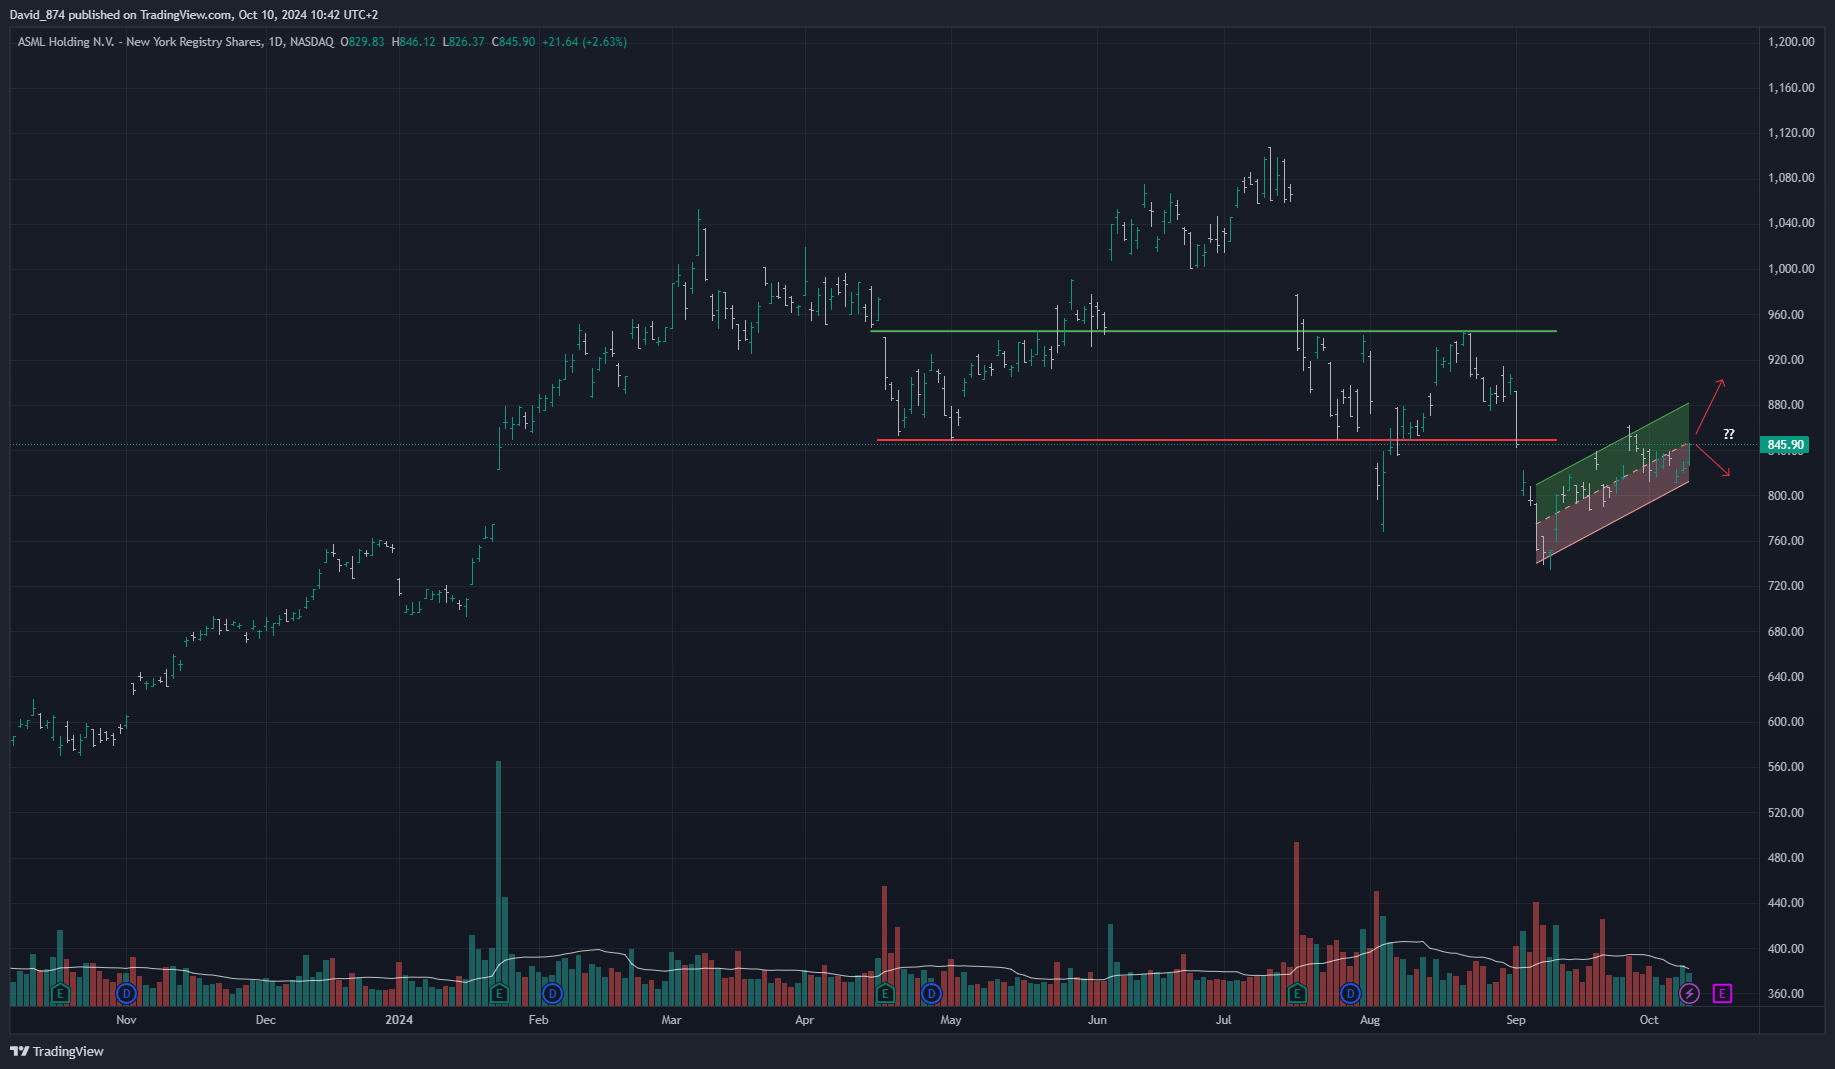Click the low value 'L826.37'
The height and width of the screenshot is (1069, 1835).
pyautogui.click(x=464, y=42)
